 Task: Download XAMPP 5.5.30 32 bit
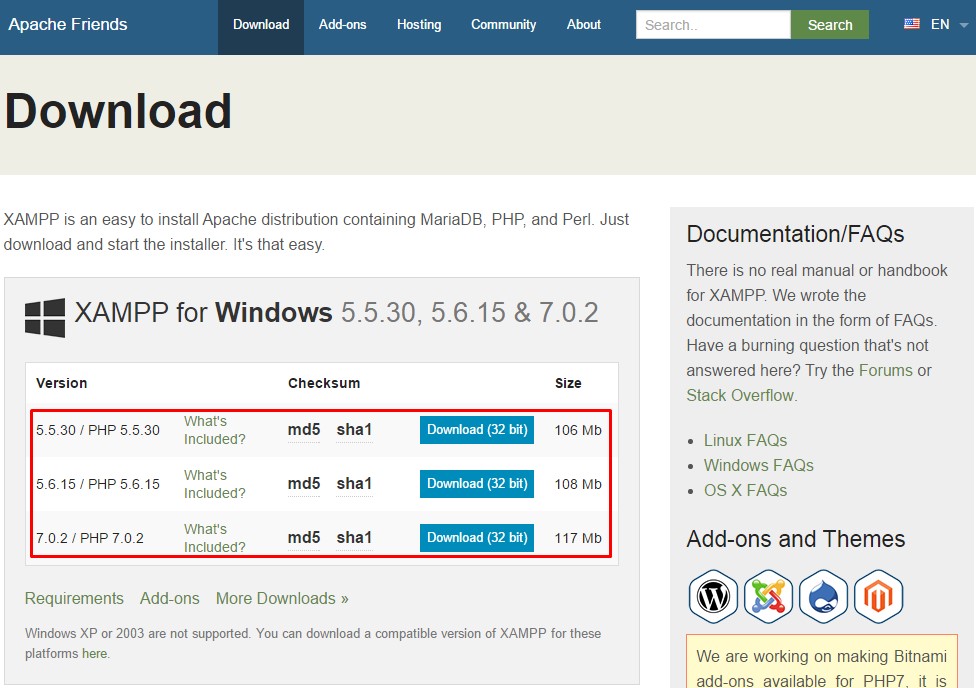coord(477,430)
